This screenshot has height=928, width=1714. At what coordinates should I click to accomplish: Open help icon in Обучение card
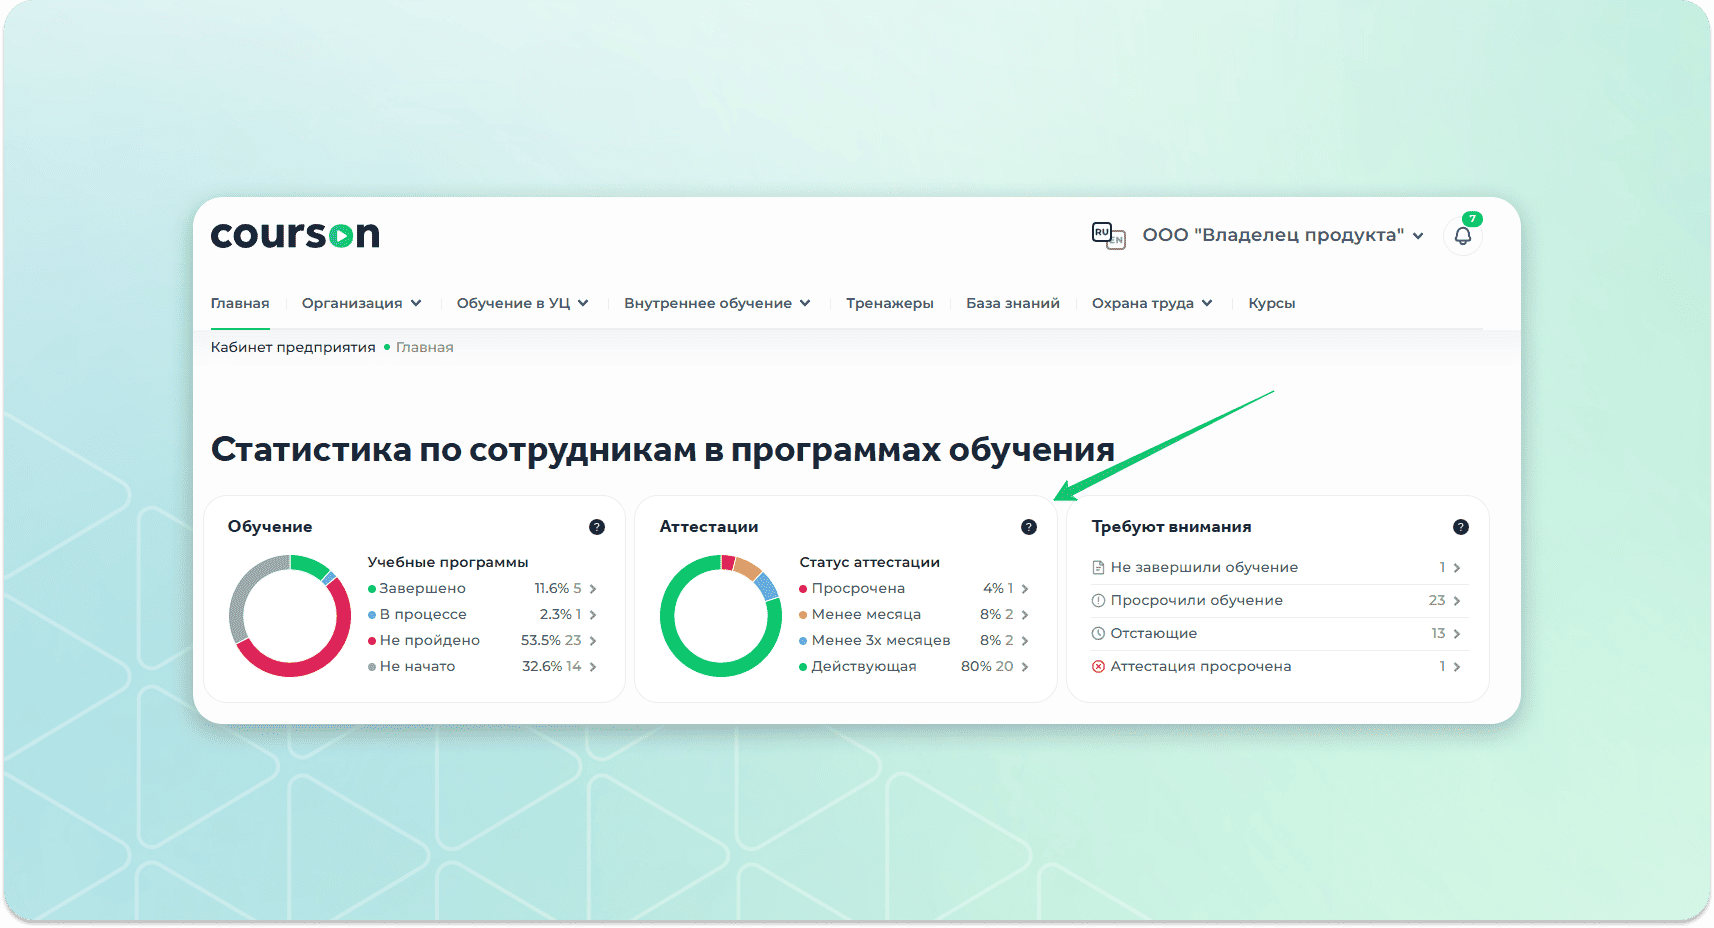(597, 527)
